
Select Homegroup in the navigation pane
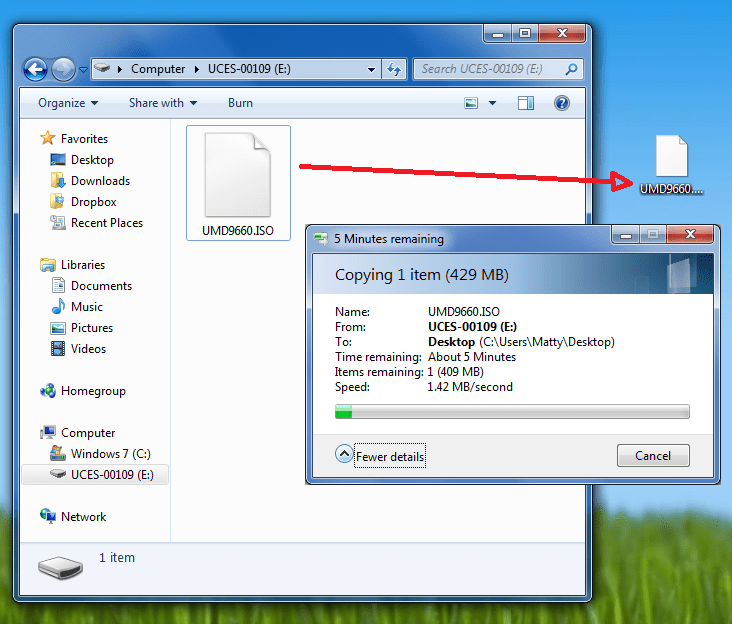[93, 391]
